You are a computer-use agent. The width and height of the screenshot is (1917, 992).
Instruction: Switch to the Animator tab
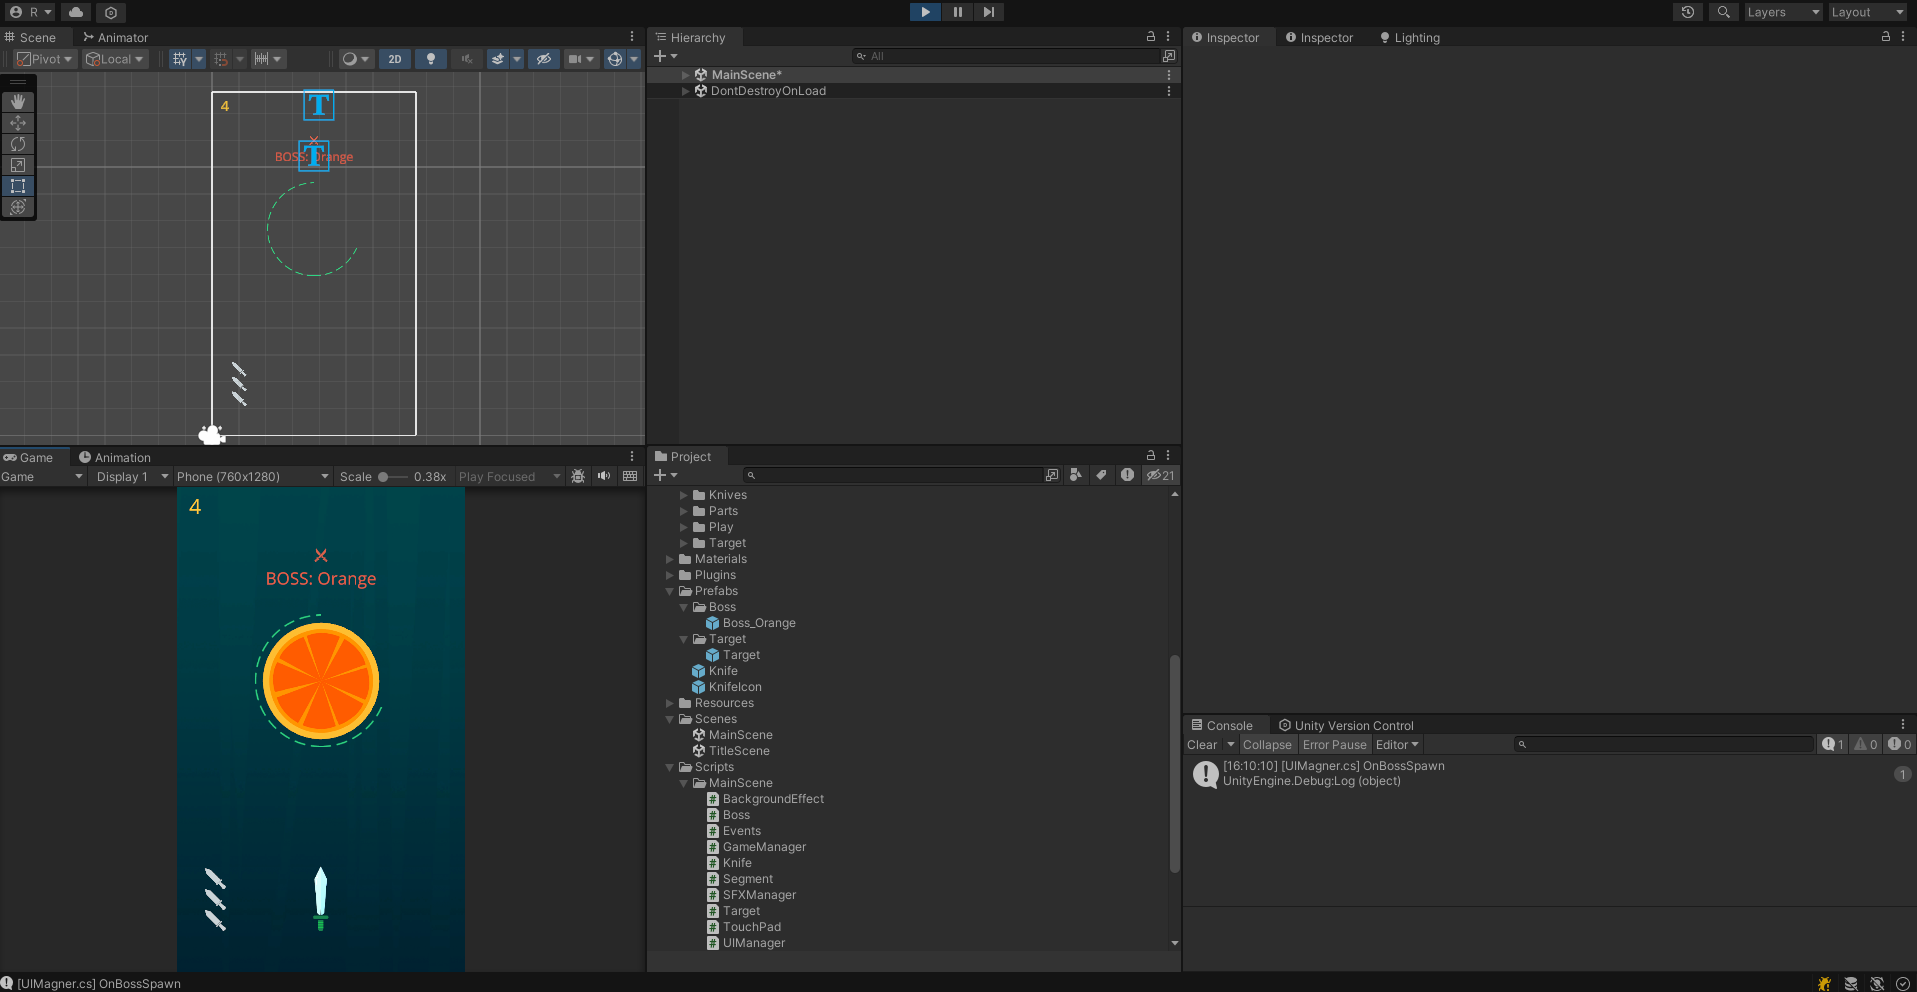116,37
